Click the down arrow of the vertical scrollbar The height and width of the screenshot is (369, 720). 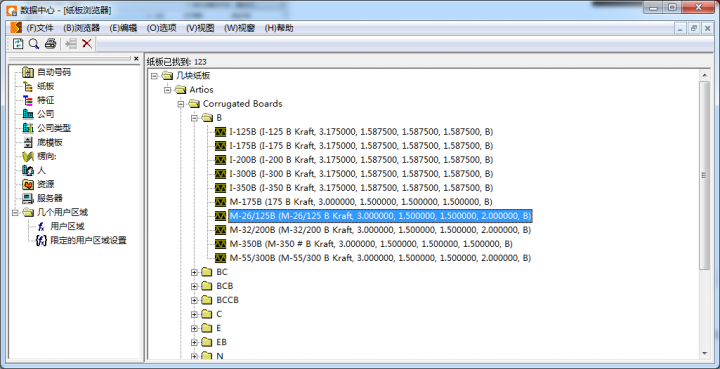tap(704, 352)
